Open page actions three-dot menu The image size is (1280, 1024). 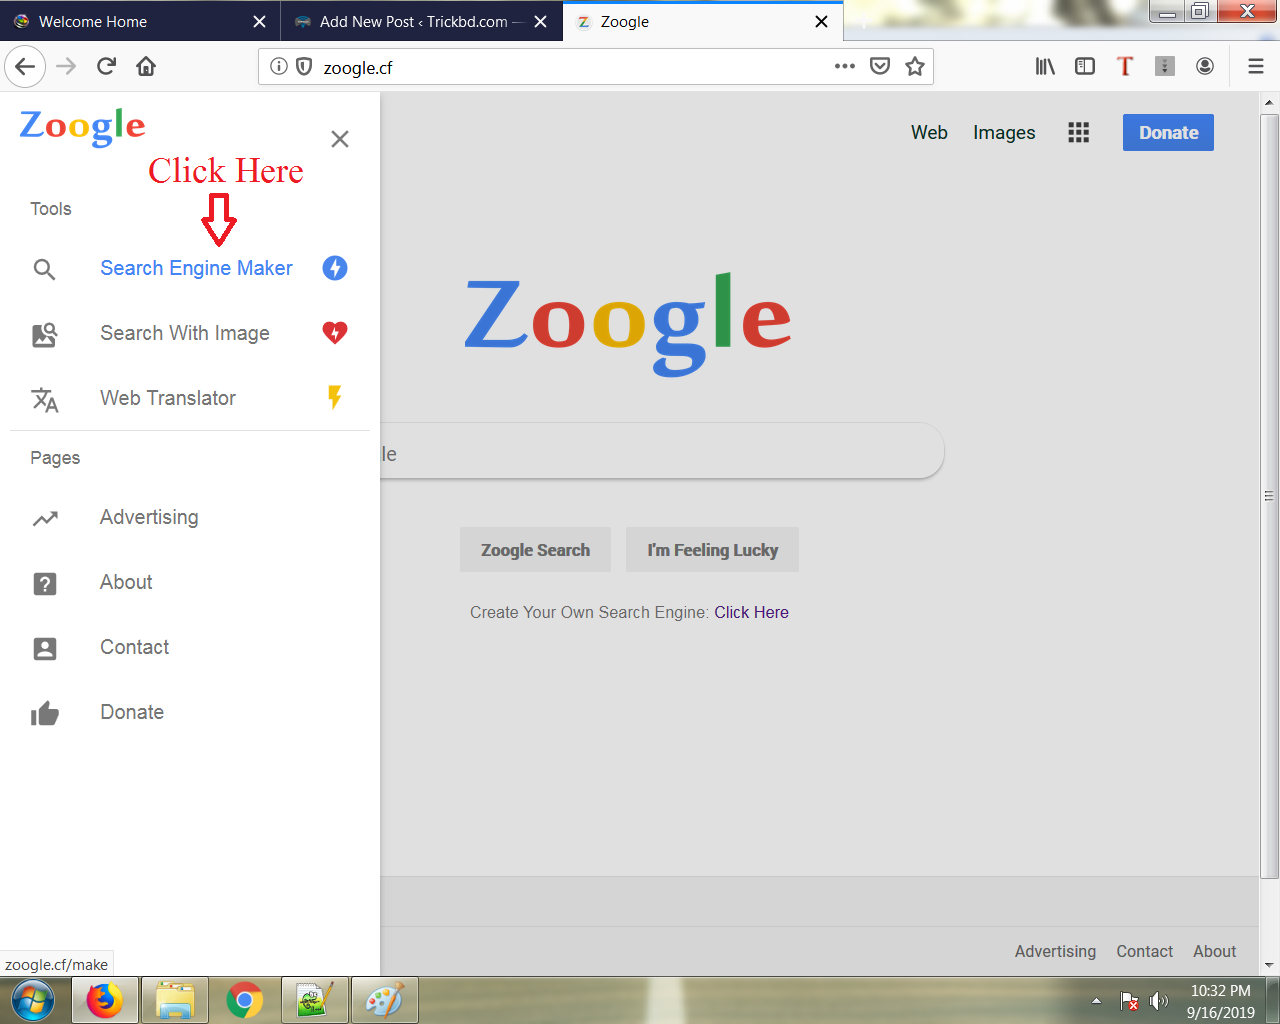tap(845, 66)
